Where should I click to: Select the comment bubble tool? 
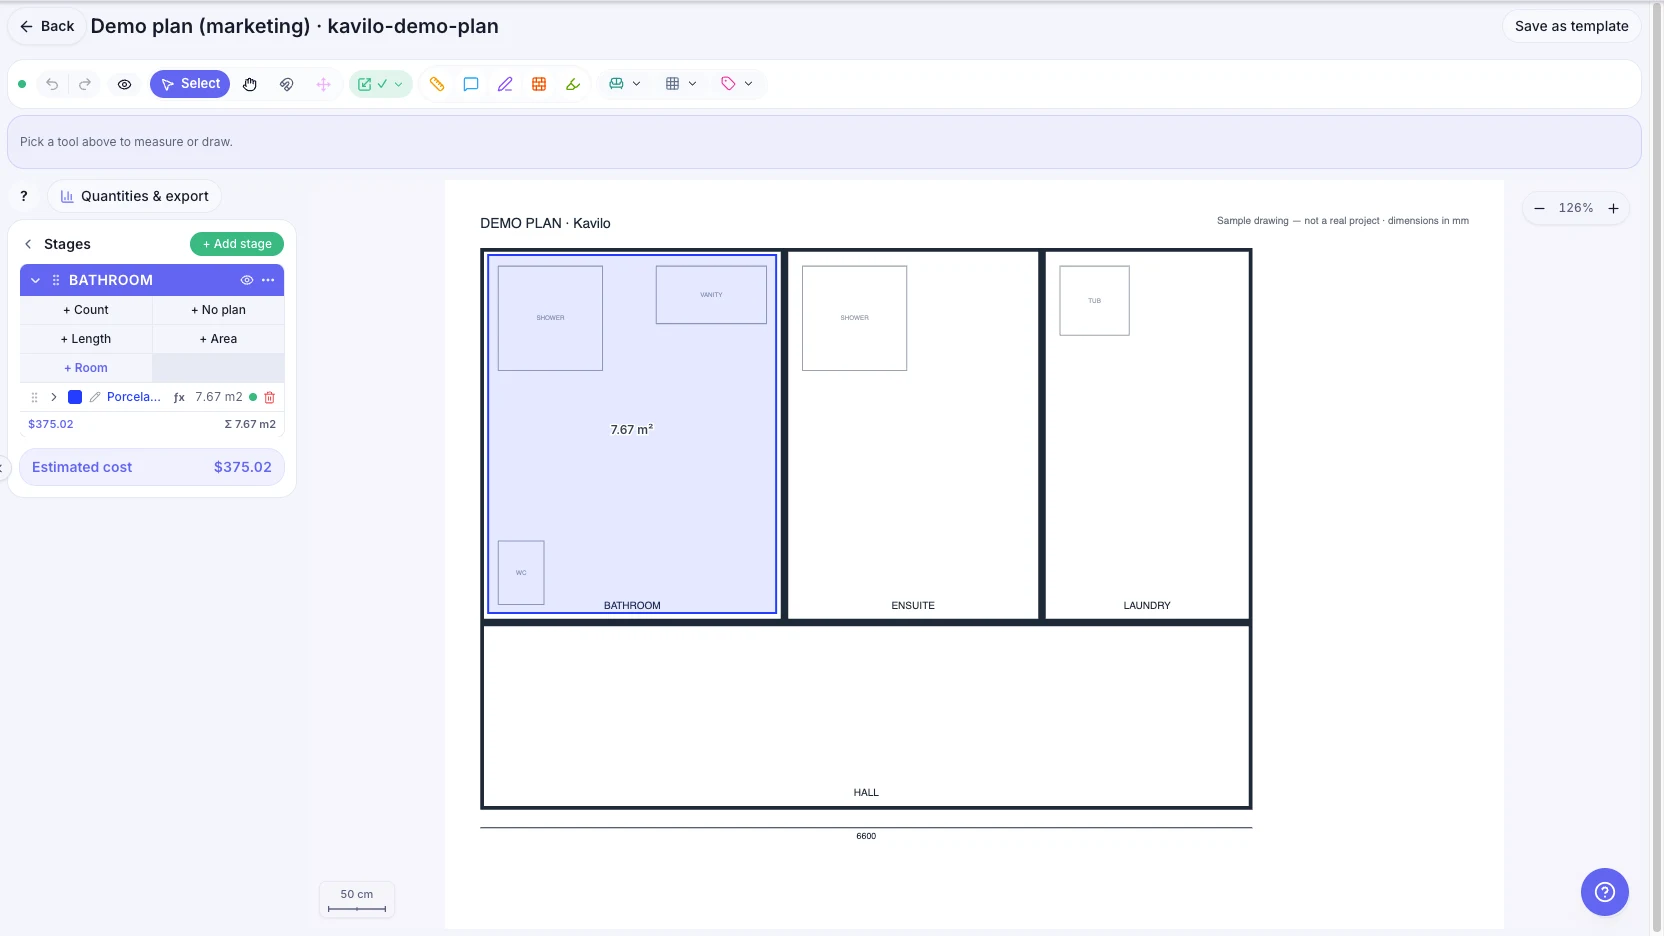click(471, 84)
